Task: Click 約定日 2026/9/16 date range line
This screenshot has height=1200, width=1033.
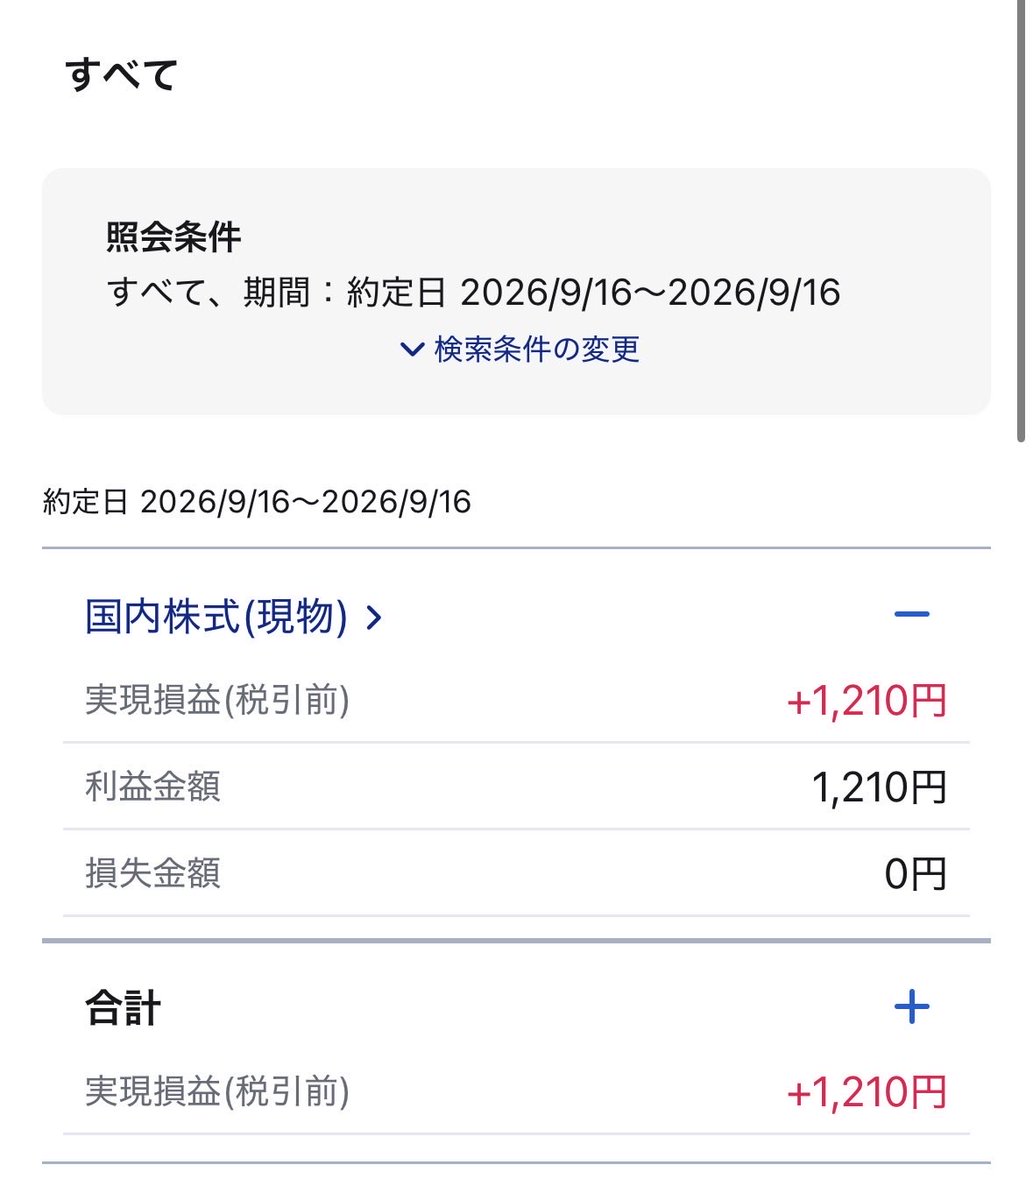Action: click(x=257, y=501)
